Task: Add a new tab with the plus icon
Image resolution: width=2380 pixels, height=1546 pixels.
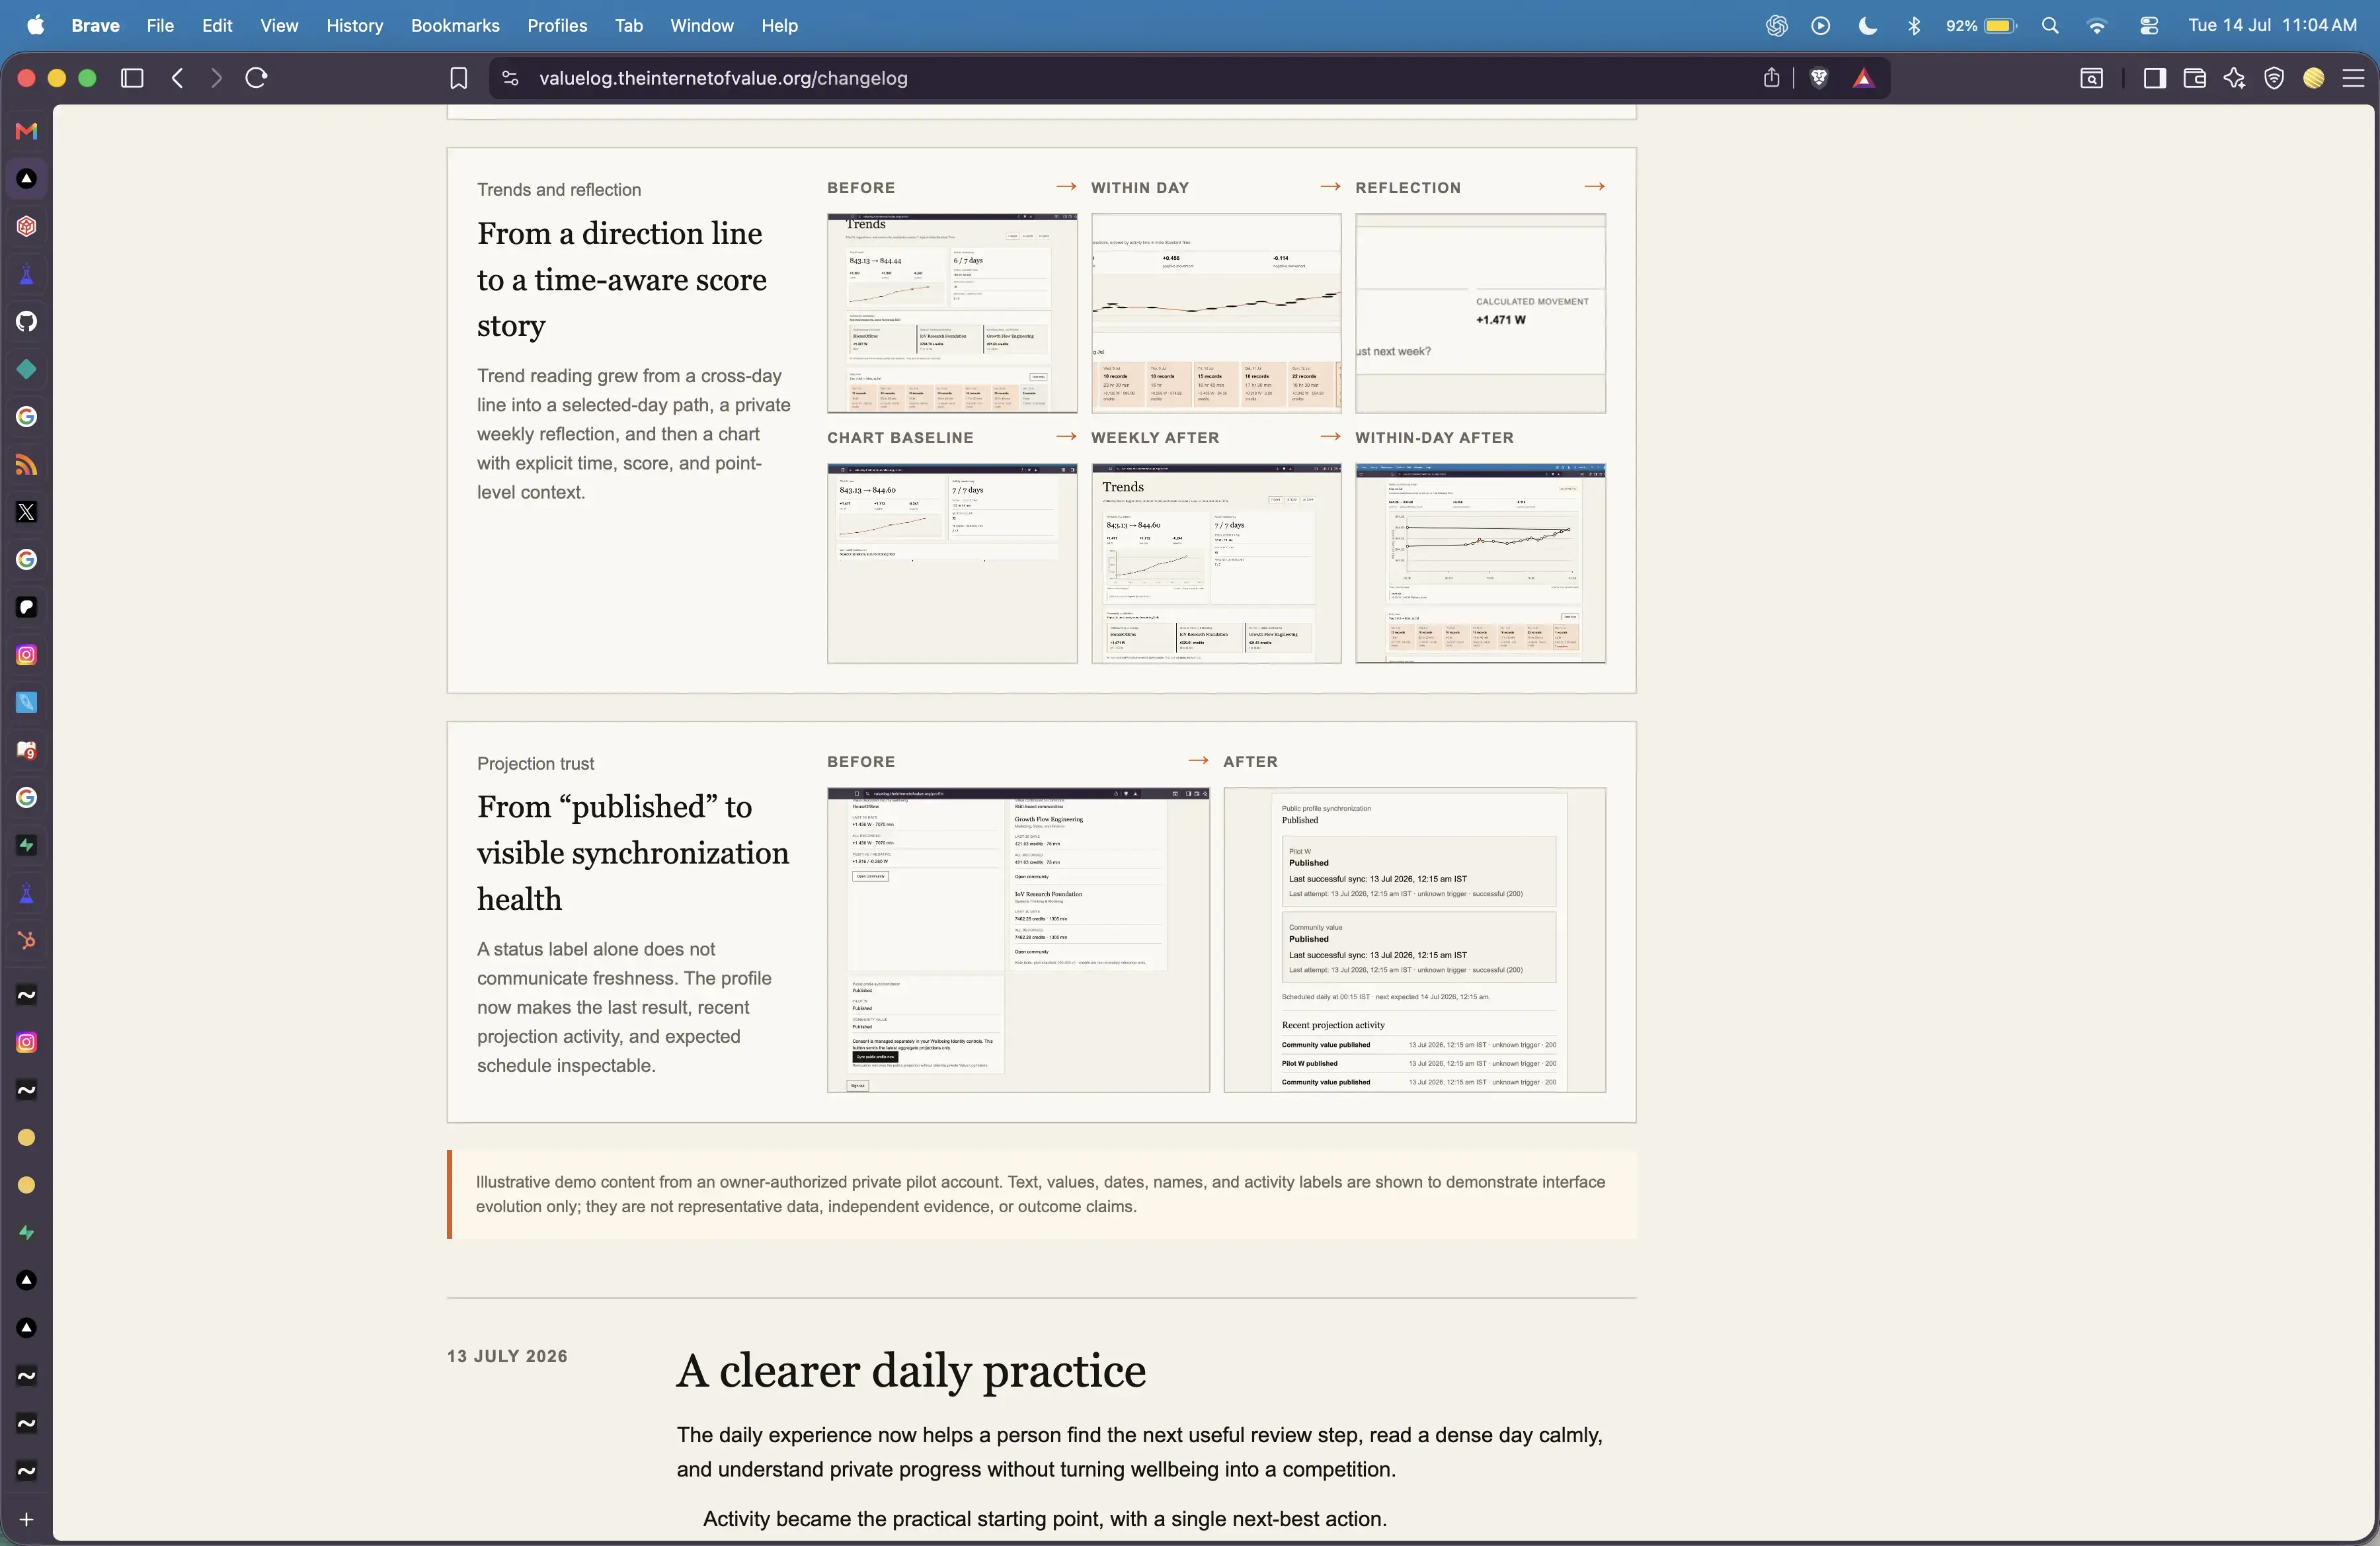Action: (27, 1519)
